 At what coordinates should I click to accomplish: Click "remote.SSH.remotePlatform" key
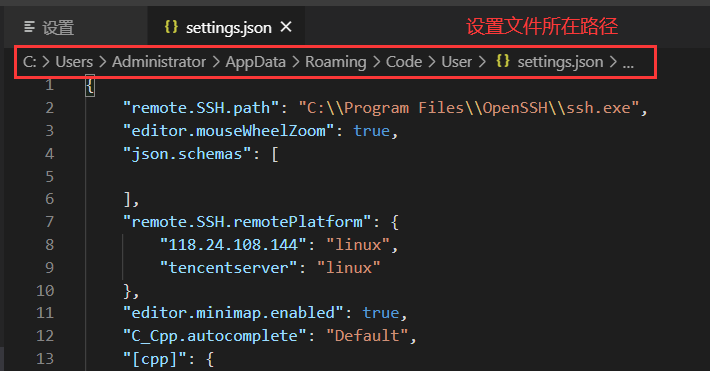247,222
